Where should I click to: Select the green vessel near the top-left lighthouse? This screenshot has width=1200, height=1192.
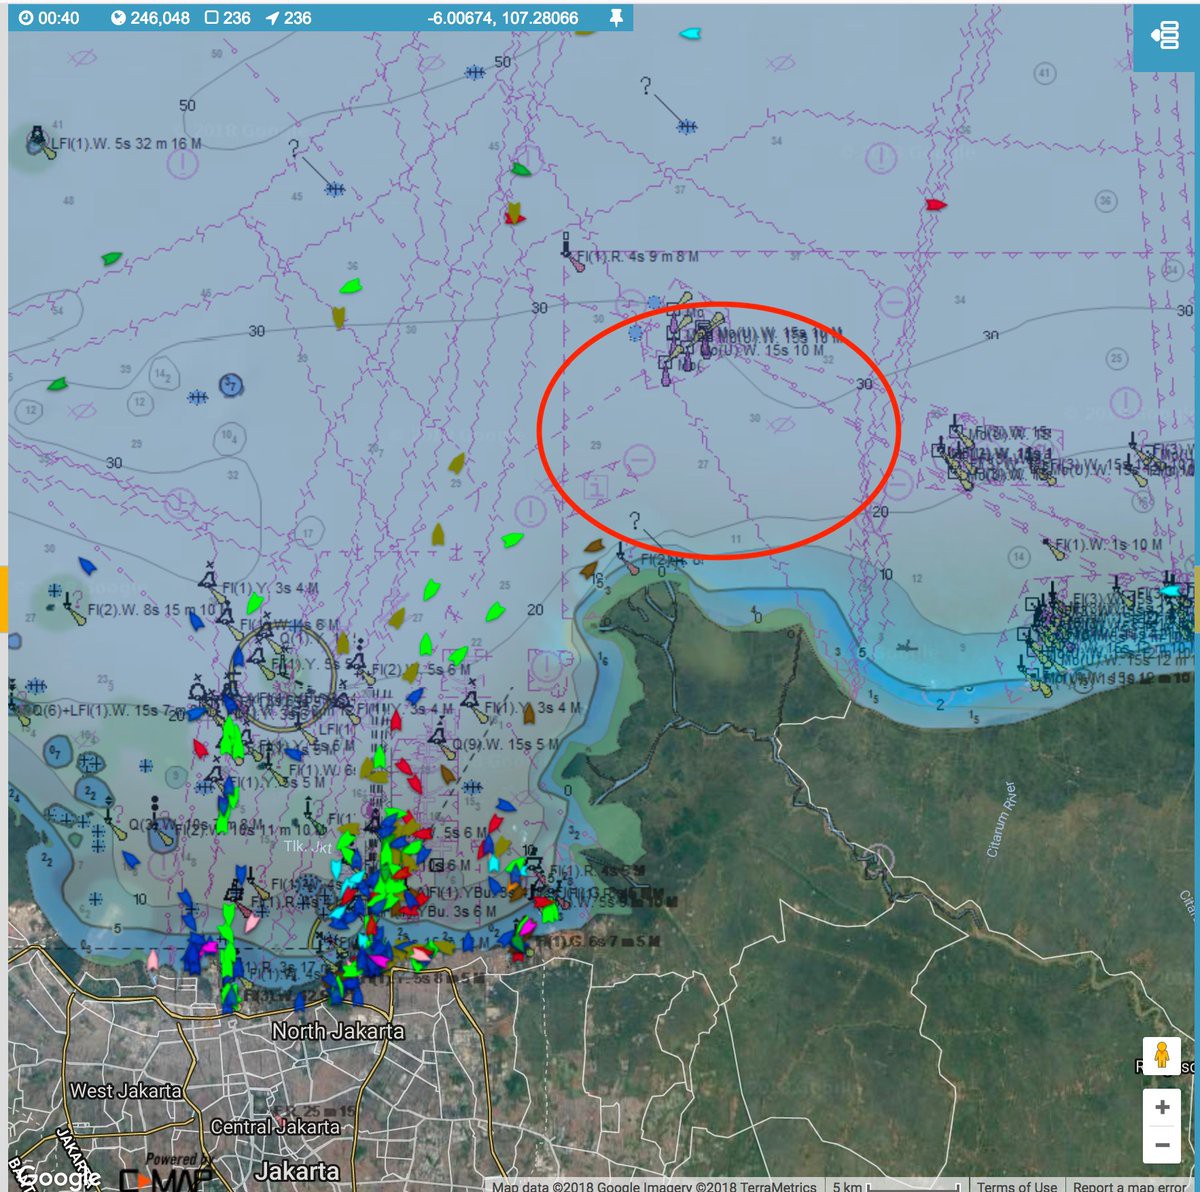coord(112,259)
